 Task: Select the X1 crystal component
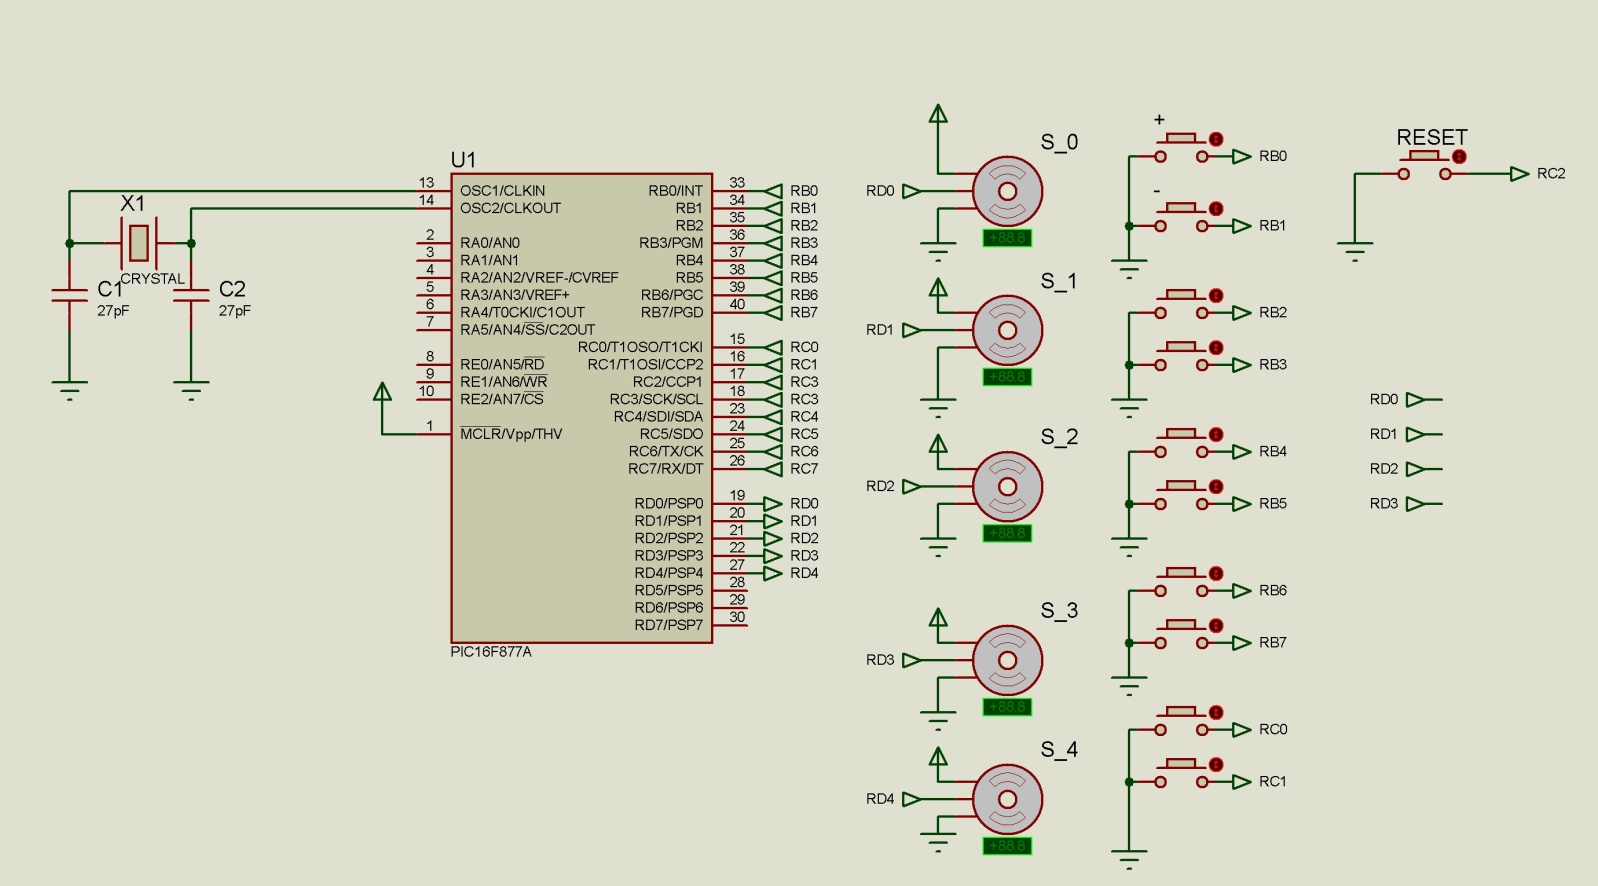(x=139, y=242)
